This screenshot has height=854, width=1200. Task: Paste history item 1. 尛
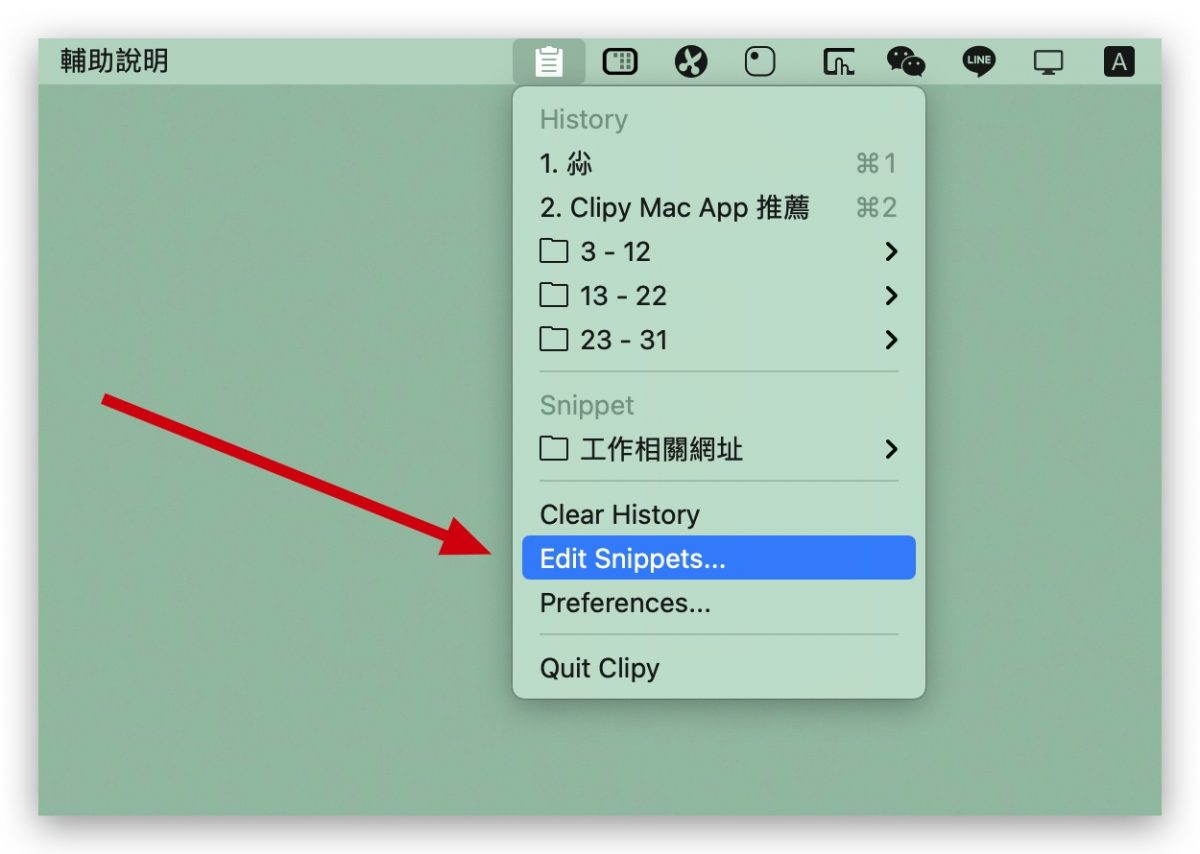(x=718, y=163)
